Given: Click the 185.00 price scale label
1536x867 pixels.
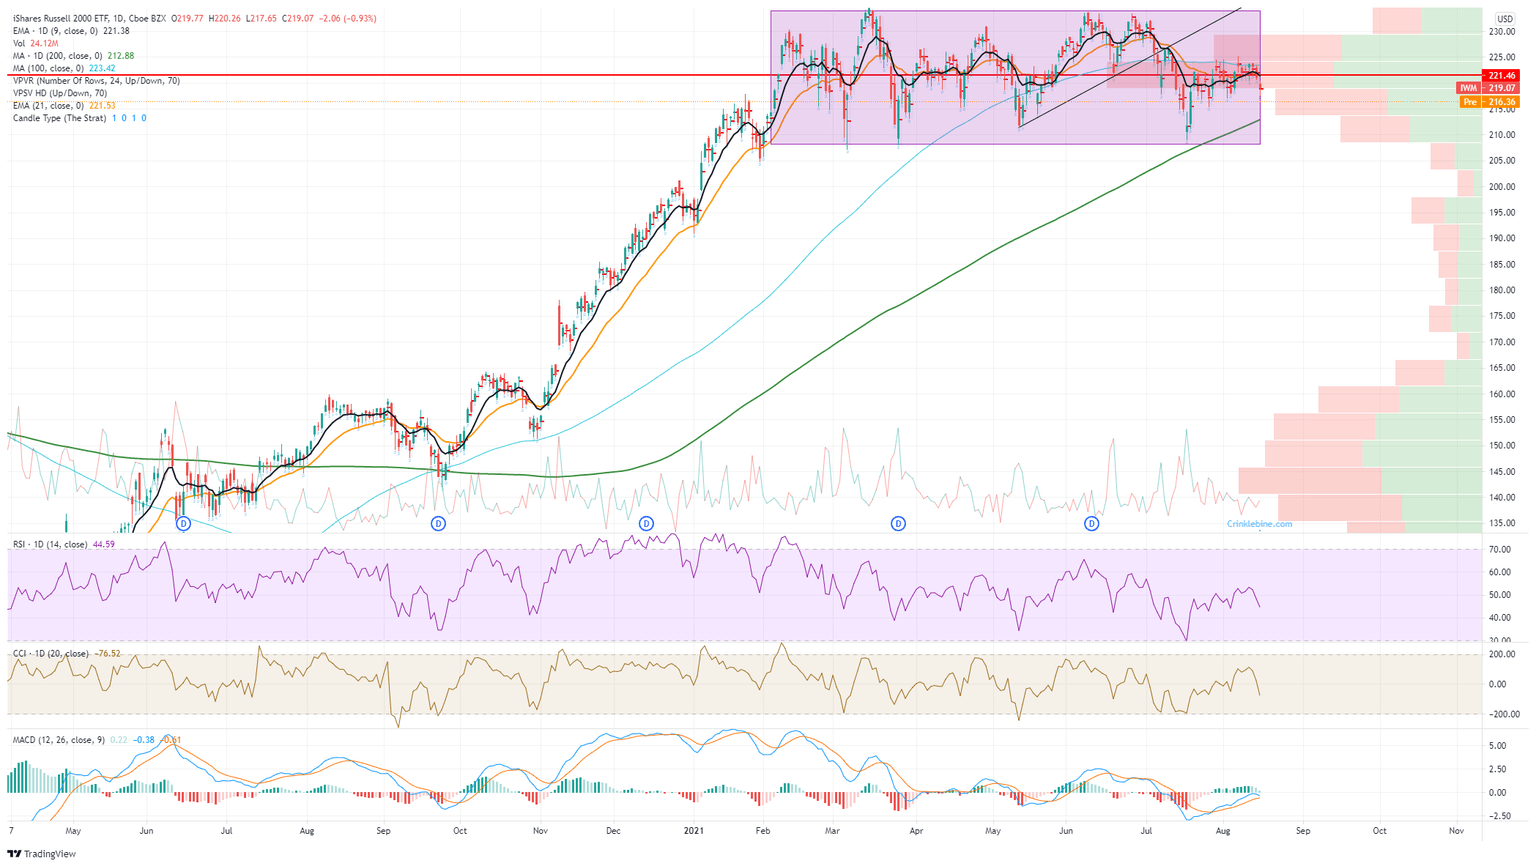Looking at the screenshot, I should point(1502,265).
